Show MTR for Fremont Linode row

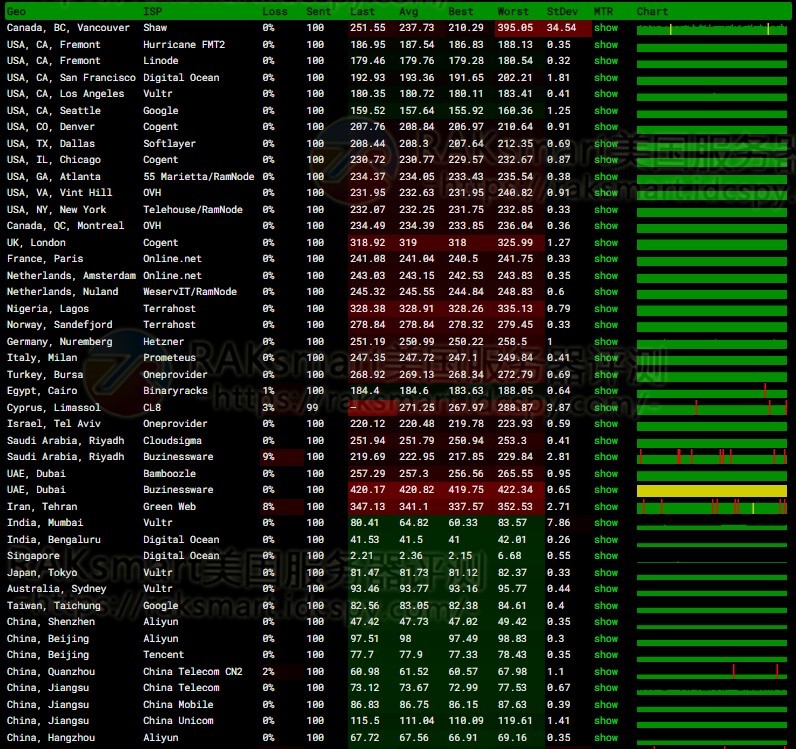(x=606, y=61)
